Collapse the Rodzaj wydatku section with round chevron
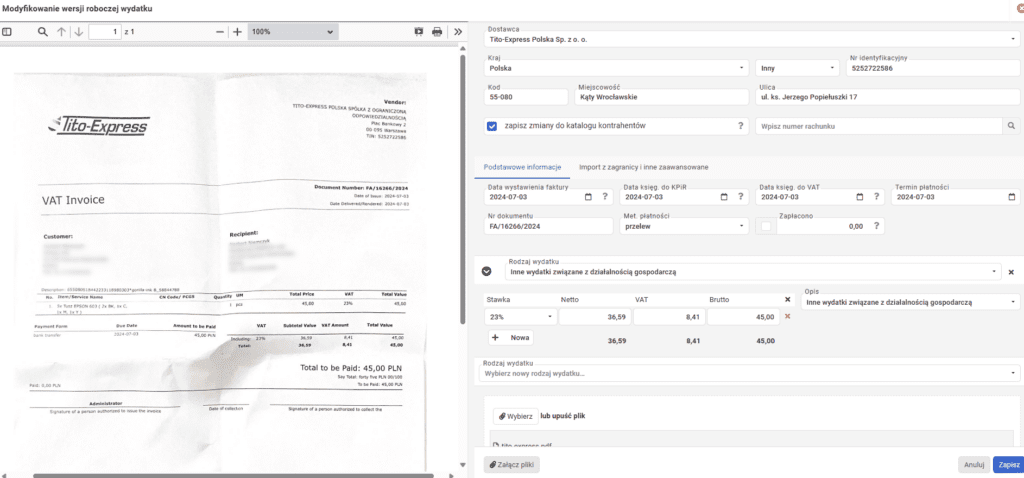This screenshot has height=478, width=1024. pos(487,271)
